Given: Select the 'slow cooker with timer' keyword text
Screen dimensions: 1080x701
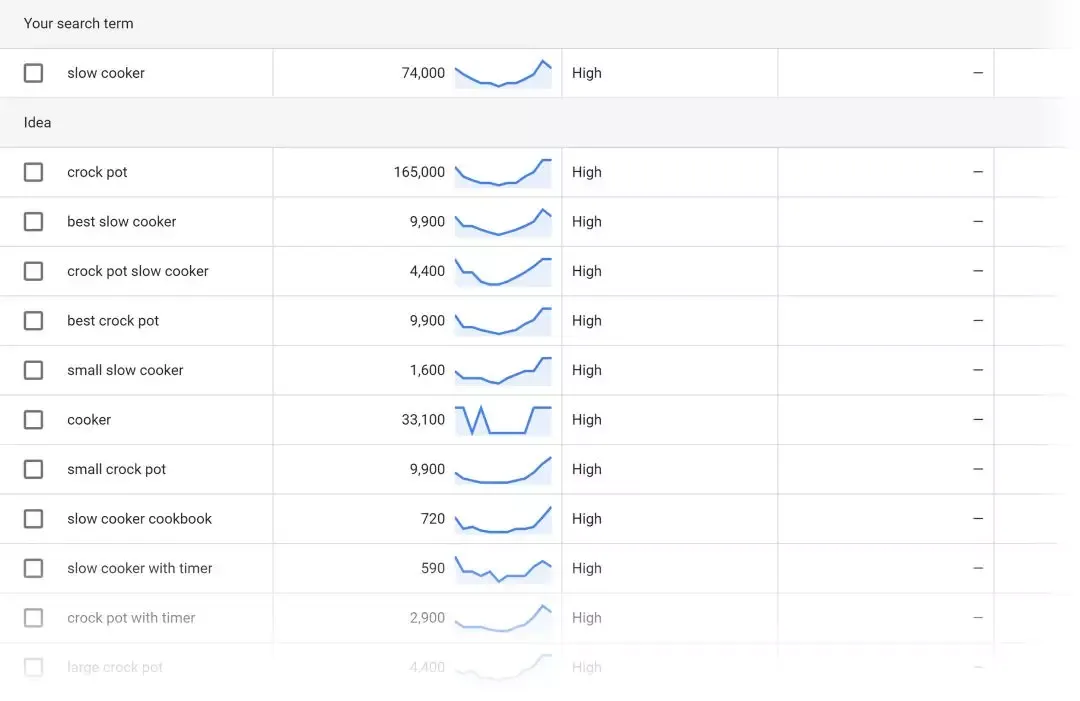Looking at the screenshot, I should pos(140,568).
